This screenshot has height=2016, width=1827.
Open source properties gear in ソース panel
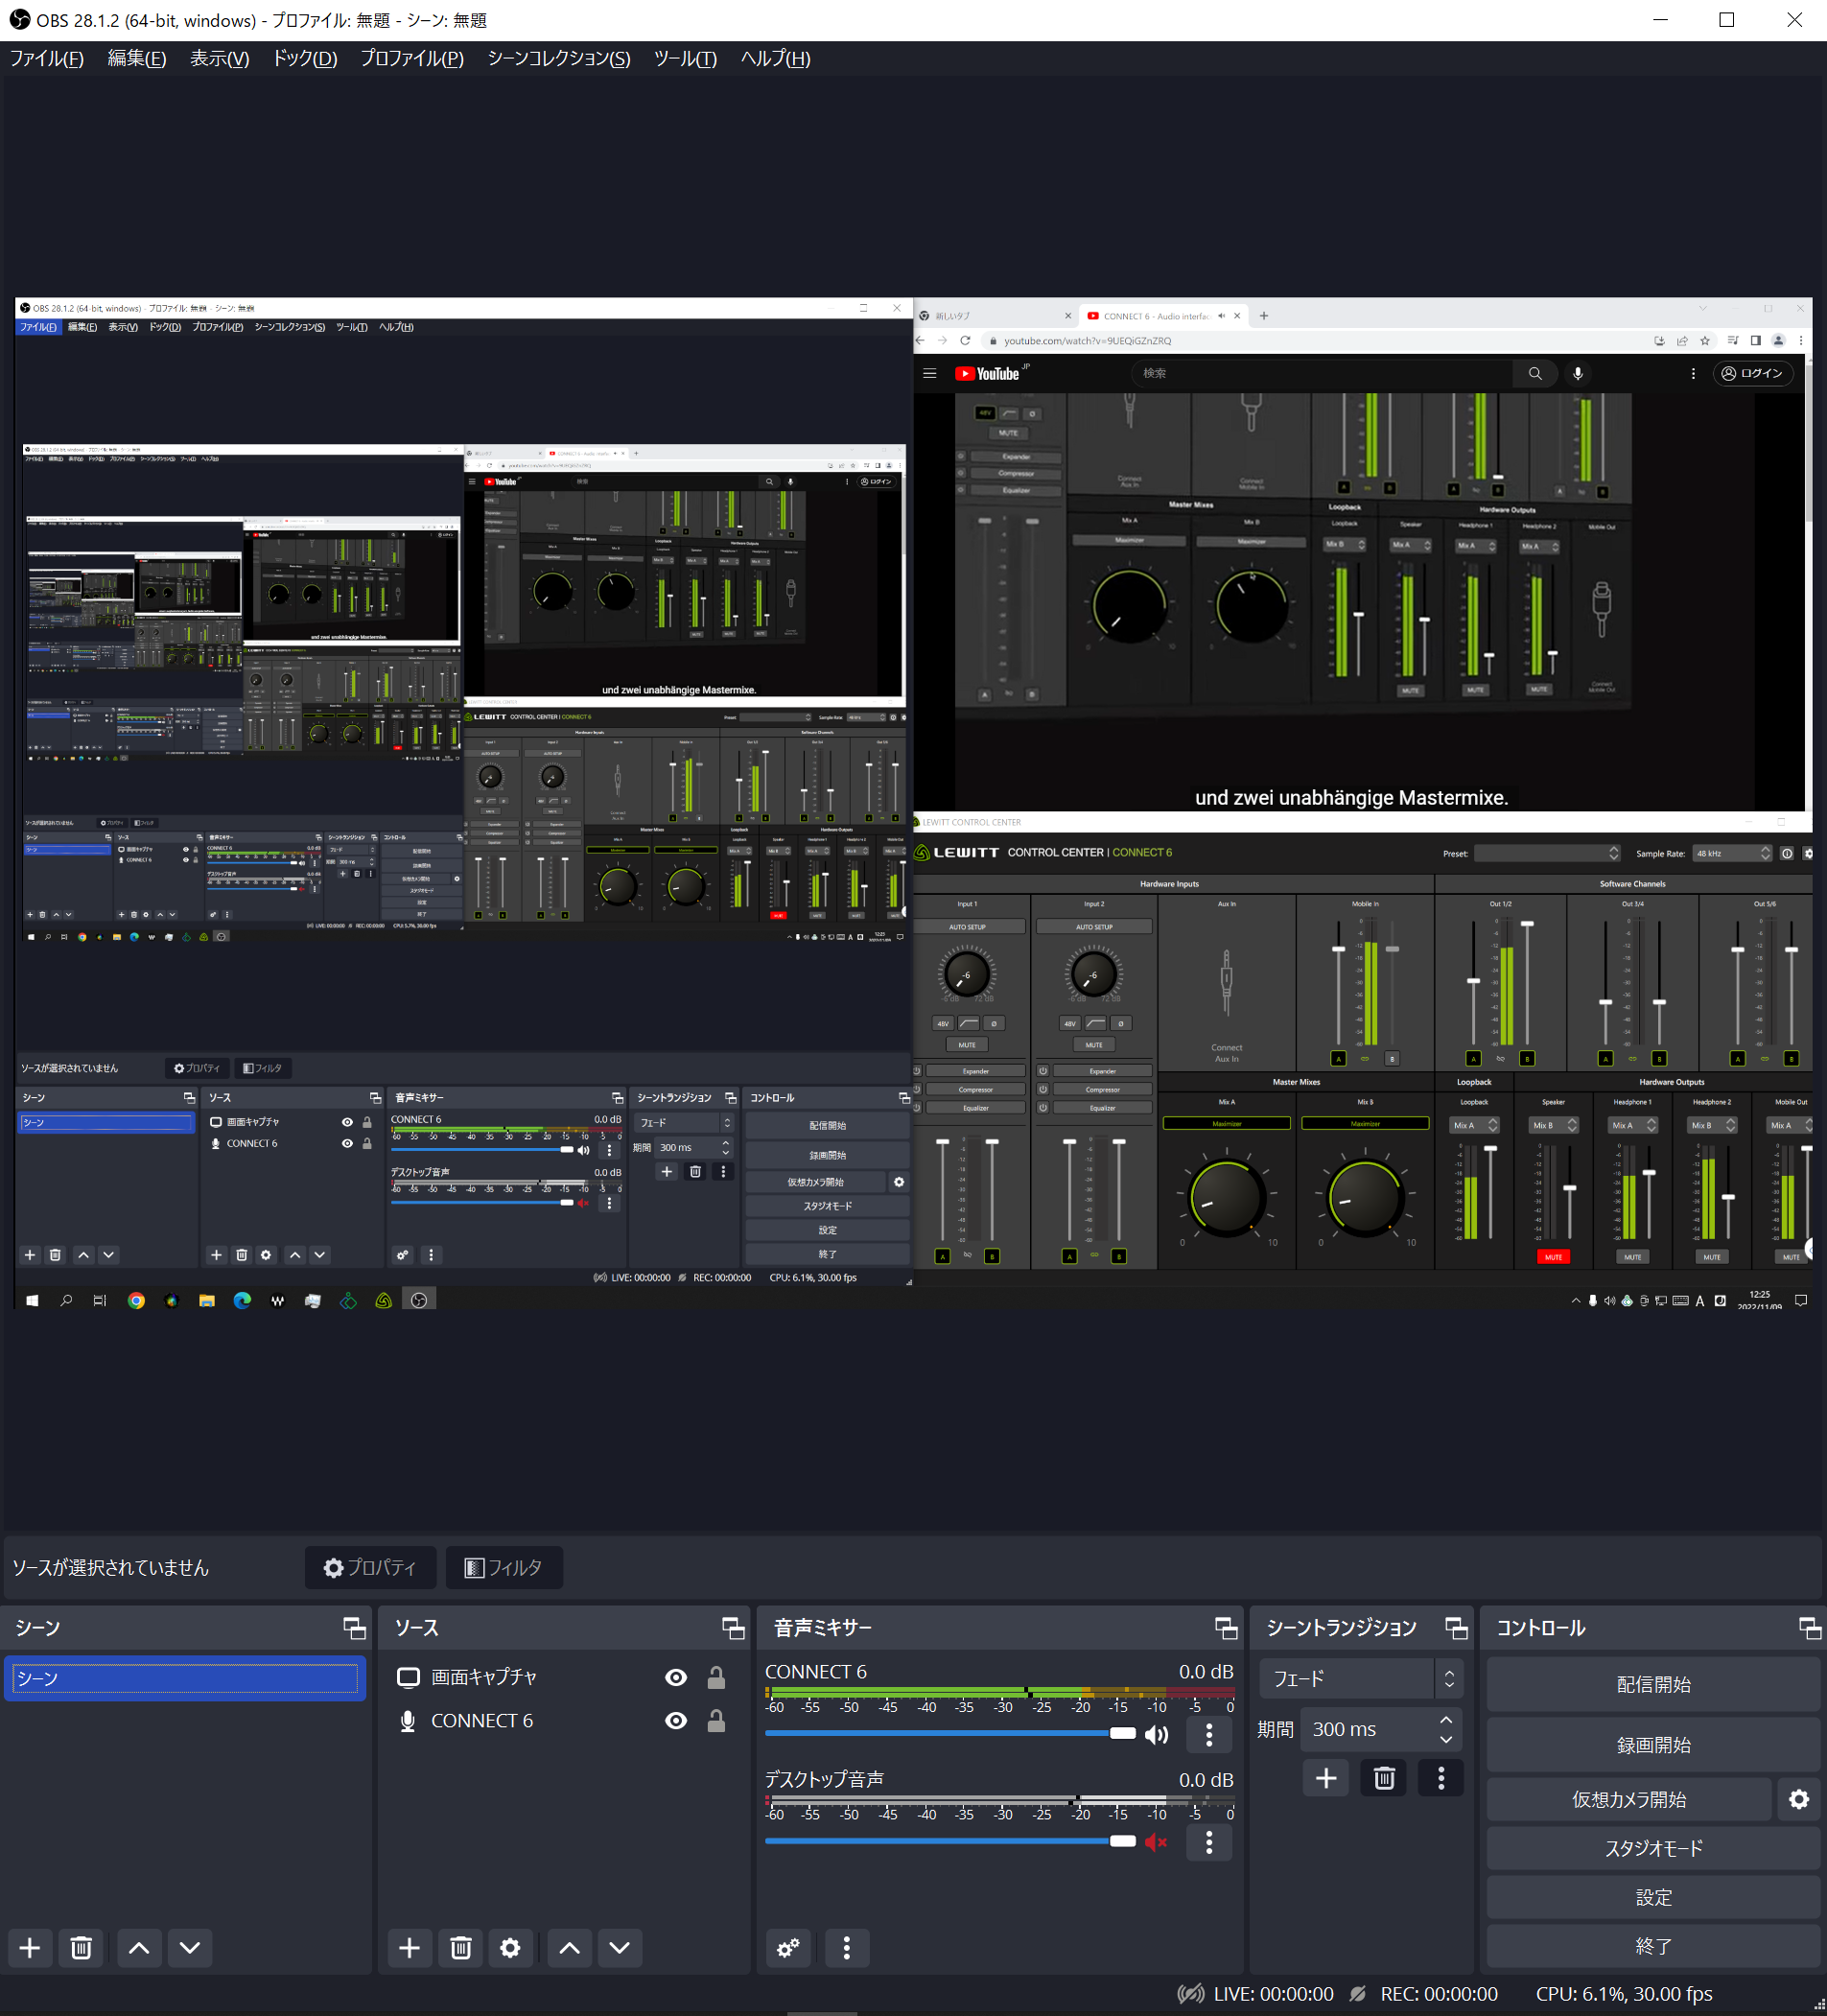[x=510, y=1947]
